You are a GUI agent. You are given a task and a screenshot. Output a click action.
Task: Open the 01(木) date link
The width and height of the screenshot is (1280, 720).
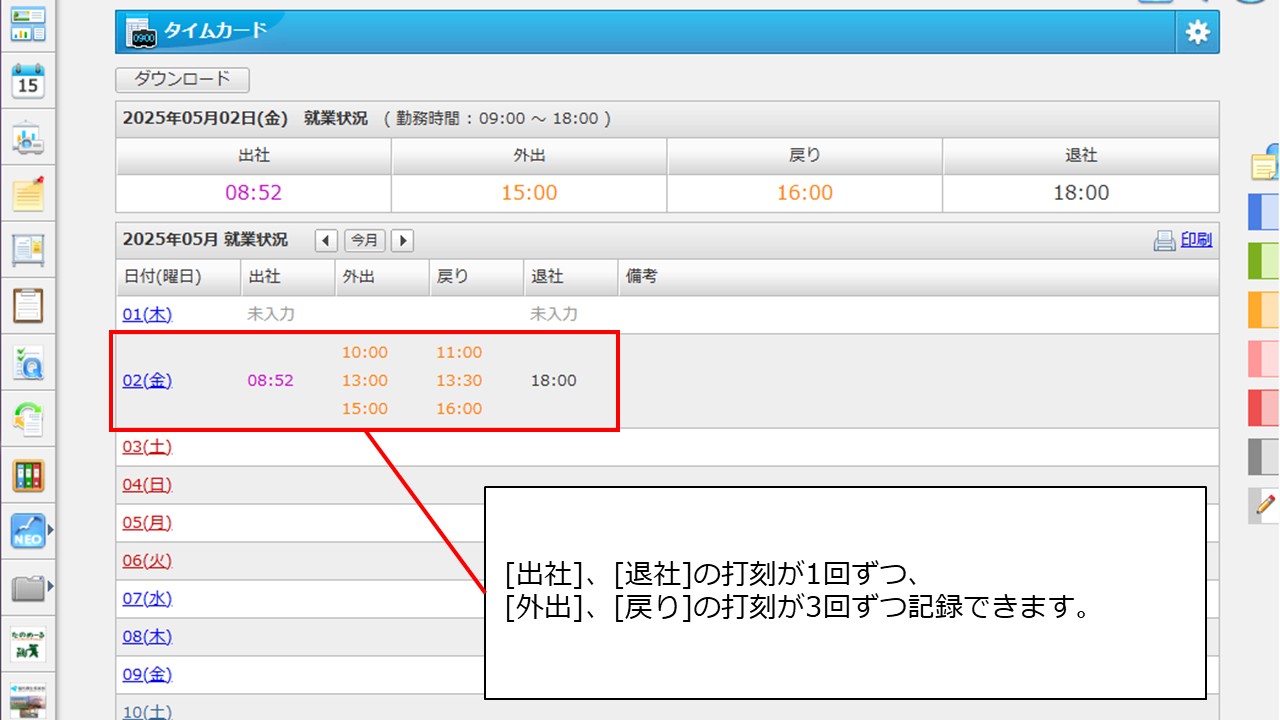[x=147, y=314]
